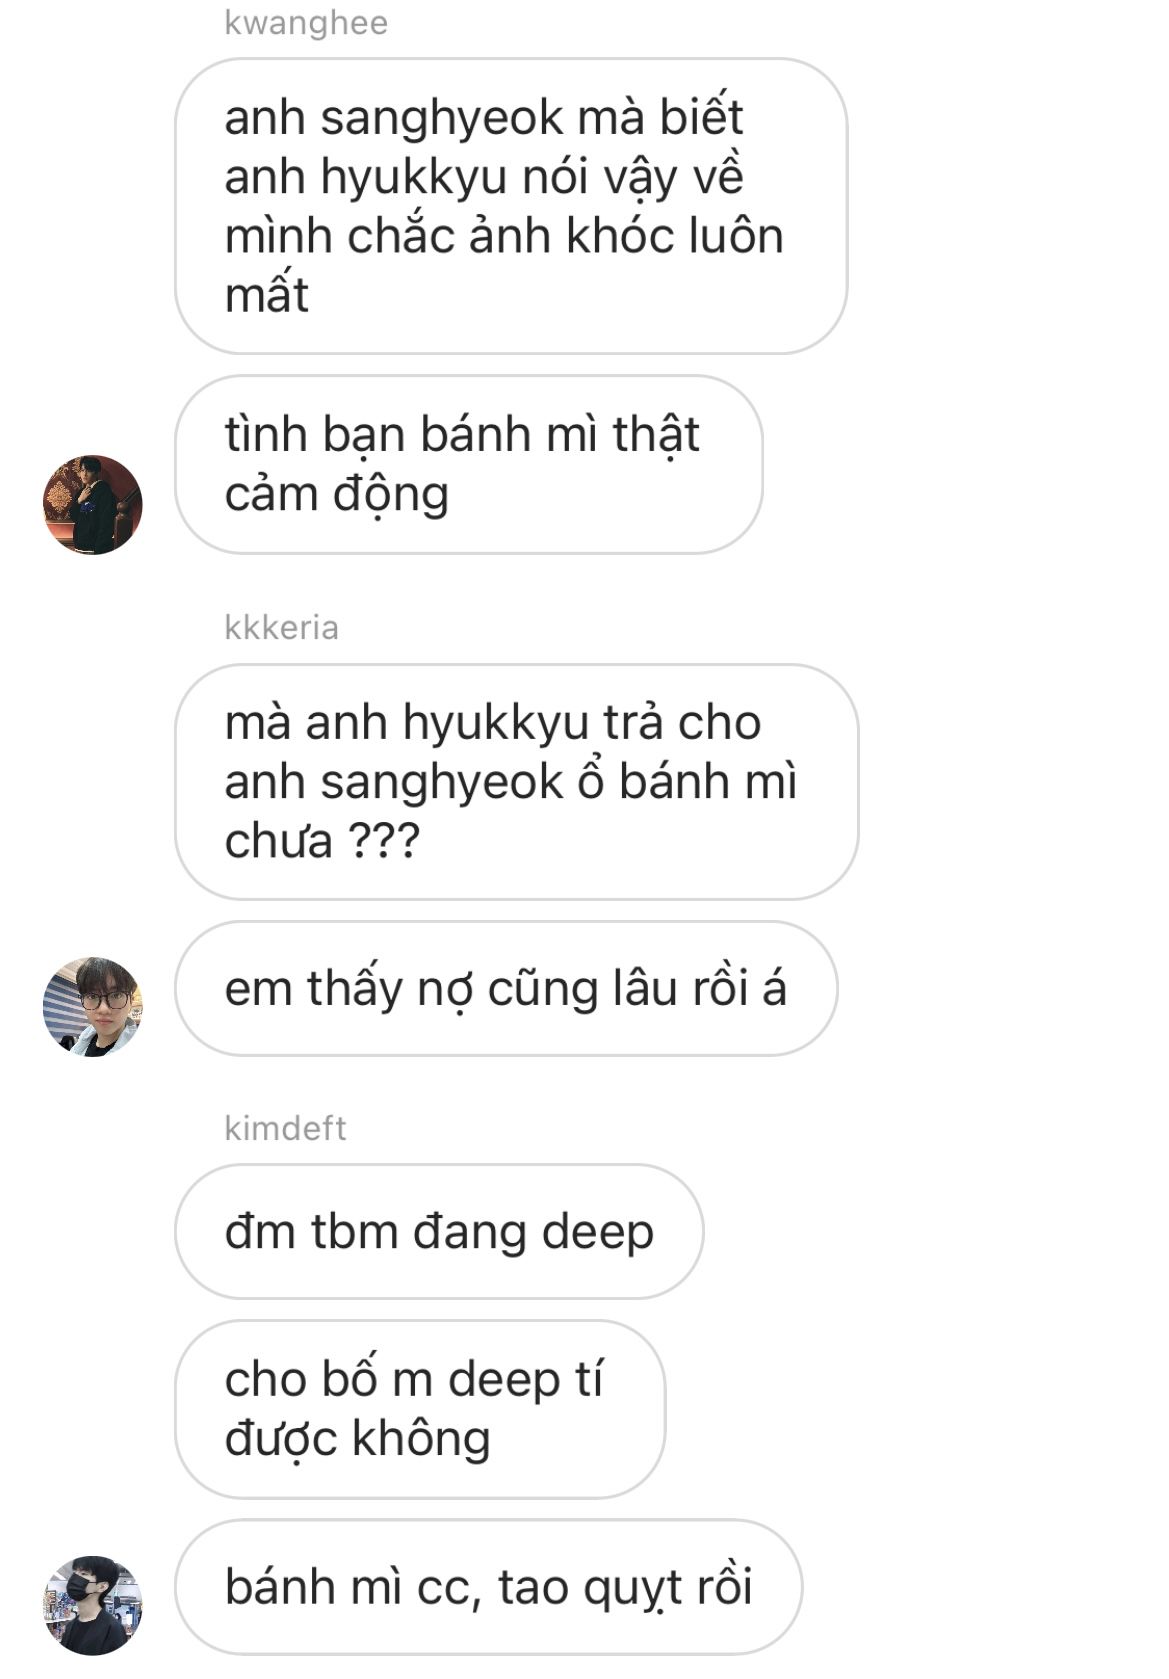This screenshot has width=1169, height=1679.
Task: Tap the kkkeria username label
Action: [282, 627]
